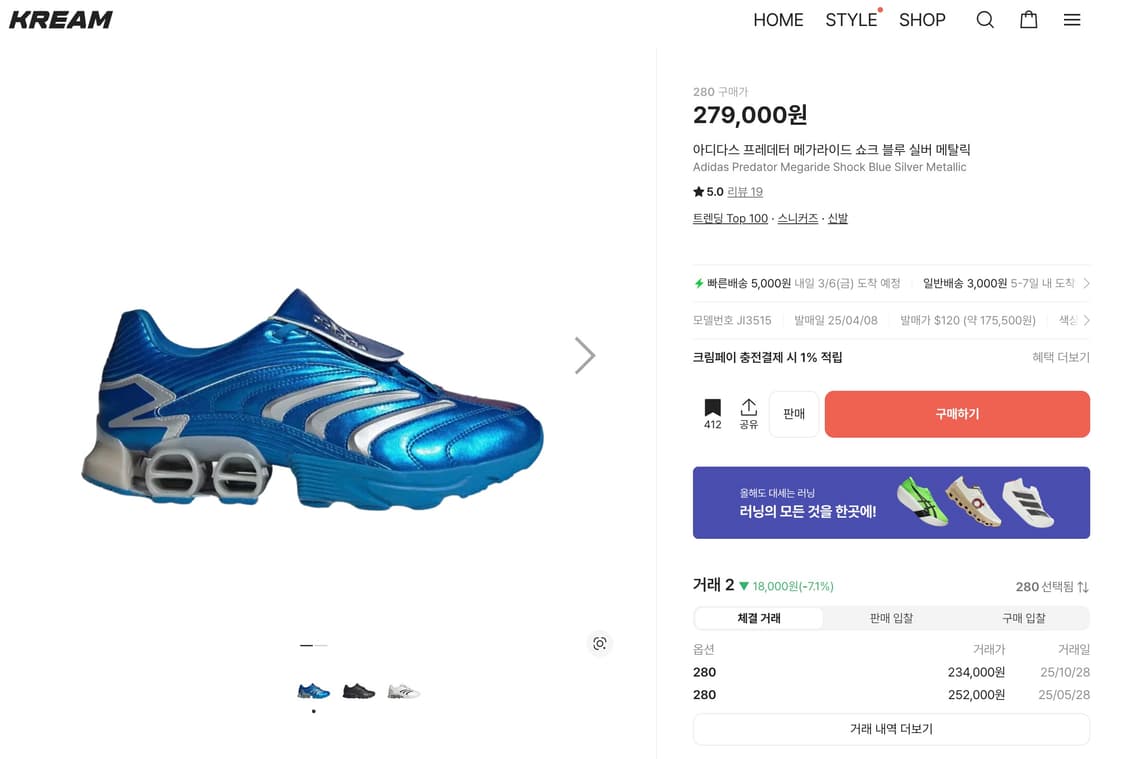Click 거래 내역 더보기 to view more trades
The width and height of the screenshot is (1125, 759).
coord(891,730)
